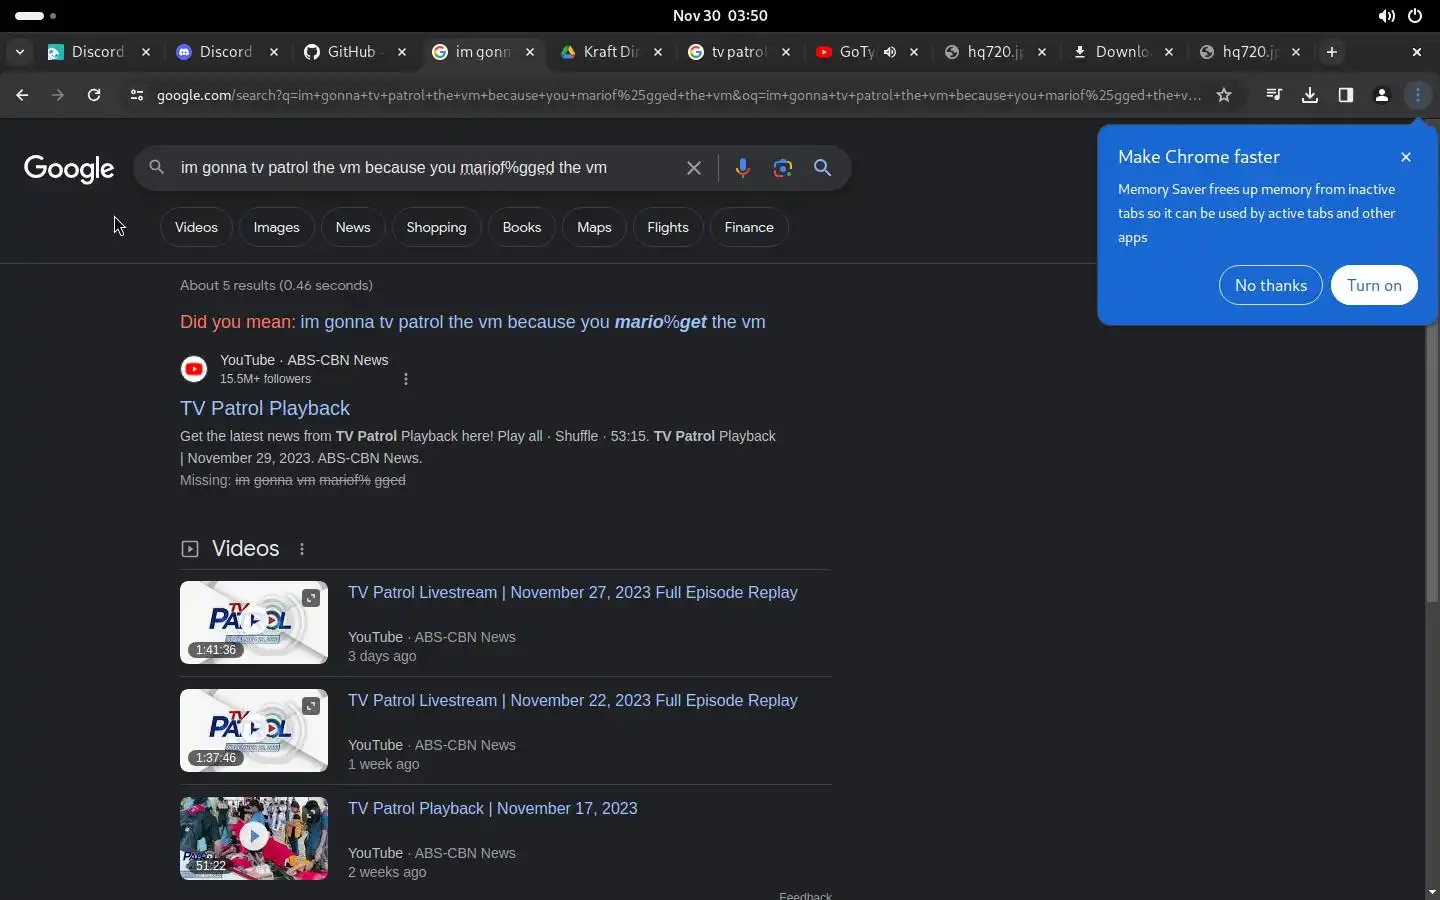Open system volume indicator in top bar
Image resolution: width=1440 pixels, height=900 pixels.
point(1386,16)
